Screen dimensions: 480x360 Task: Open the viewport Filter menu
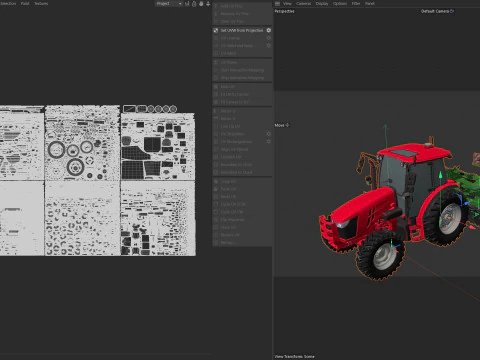(x=356, y=3)
